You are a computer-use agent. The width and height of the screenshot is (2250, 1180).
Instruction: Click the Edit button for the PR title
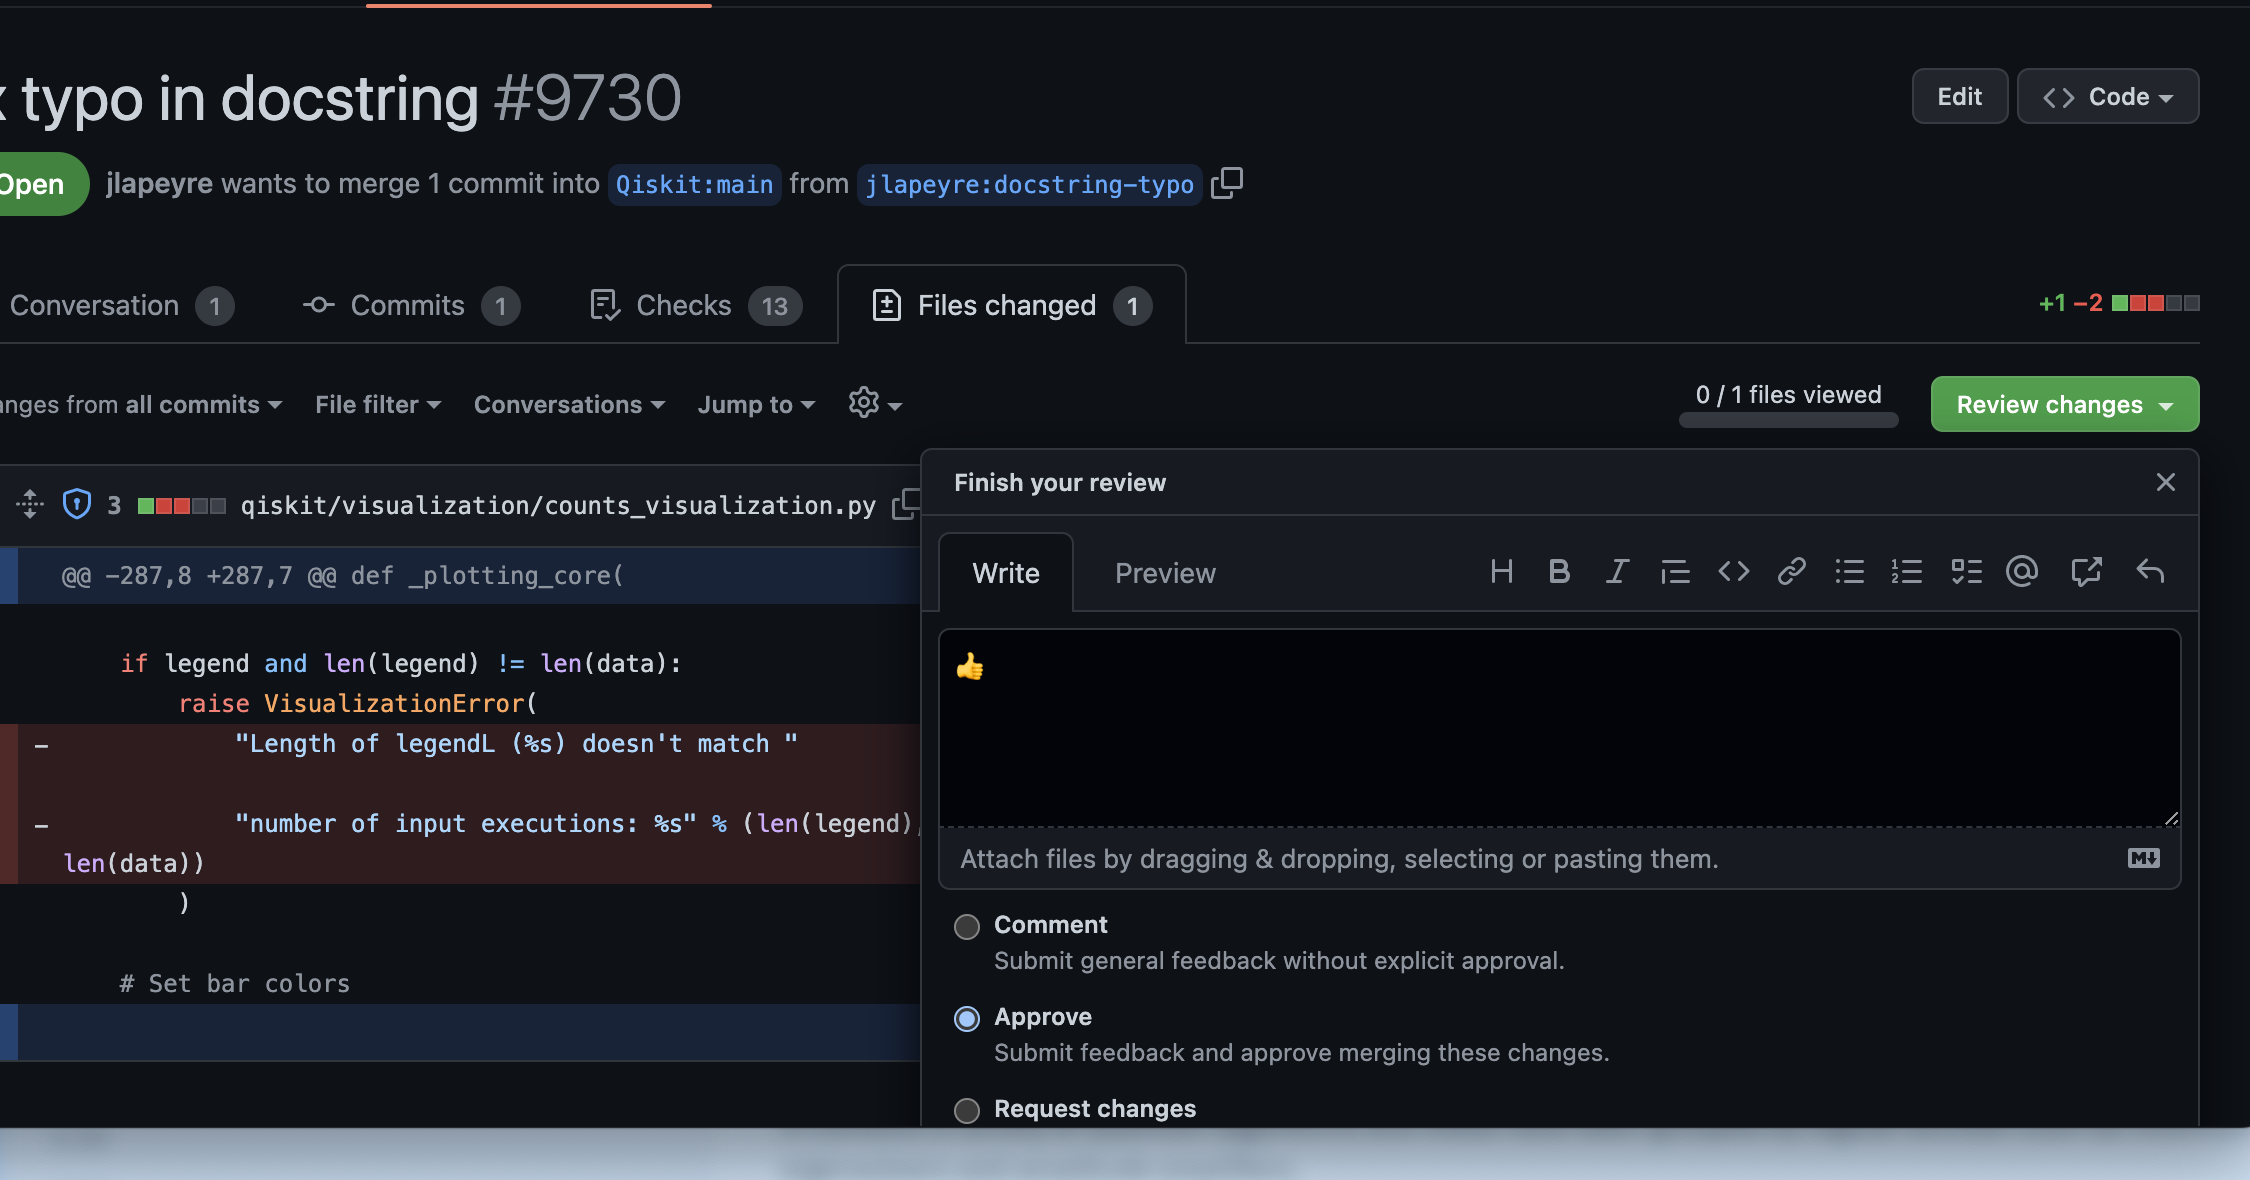pyautogui.click(x=1958, y=96)
